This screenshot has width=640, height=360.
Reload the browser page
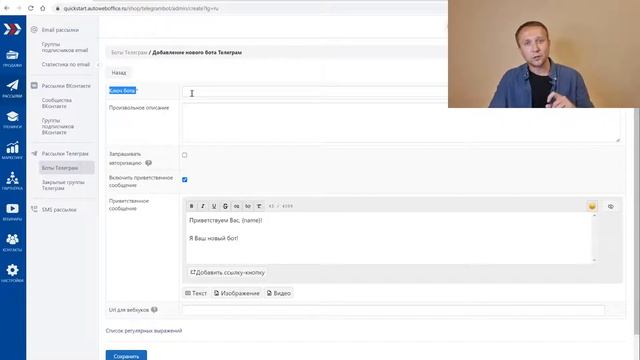click(31, 8)
